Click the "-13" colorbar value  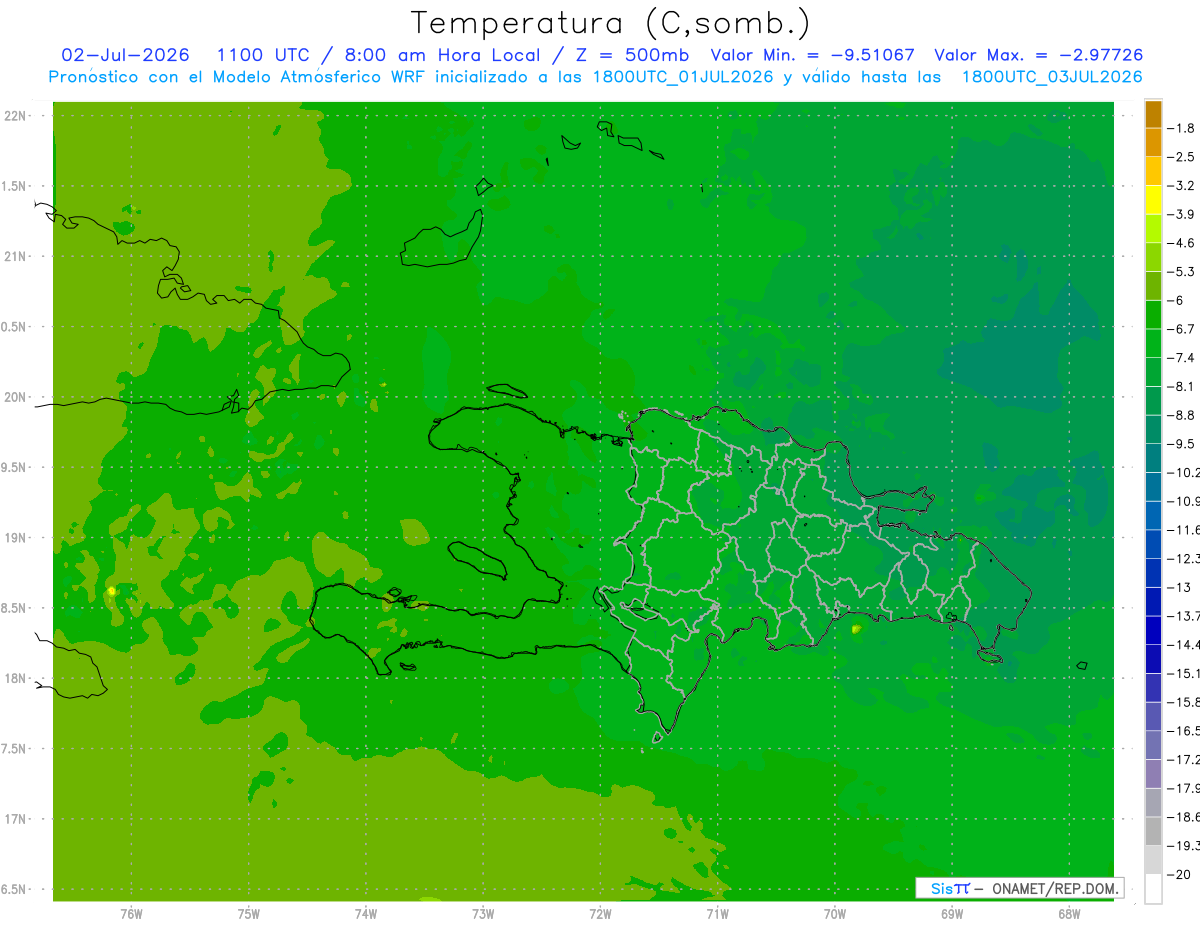(1179, 587)
